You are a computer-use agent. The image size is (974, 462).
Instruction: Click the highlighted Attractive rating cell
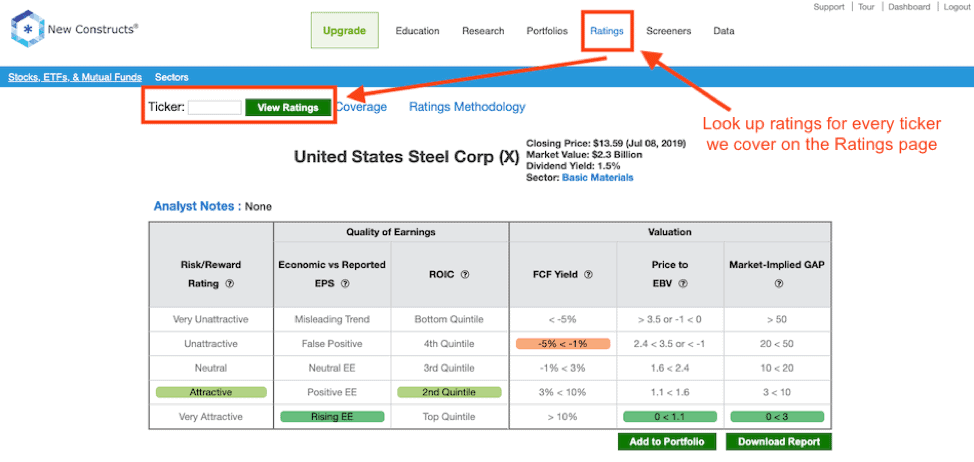[211, 392]
